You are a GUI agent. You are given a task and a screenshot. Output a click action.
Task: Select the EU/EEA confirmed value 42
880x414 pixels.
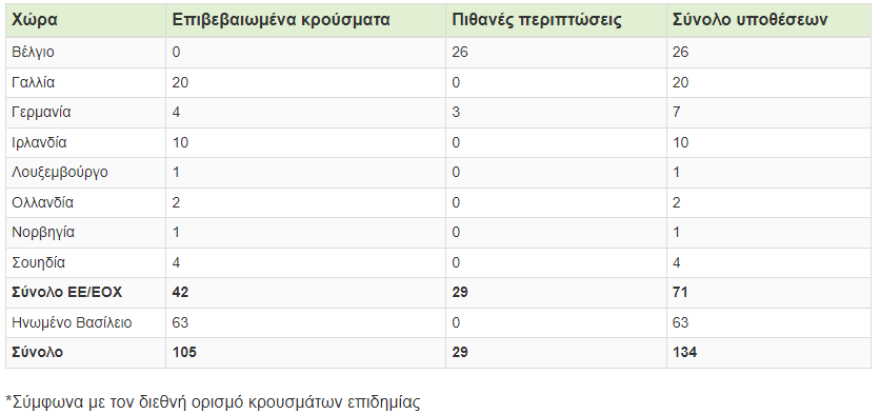181,292
